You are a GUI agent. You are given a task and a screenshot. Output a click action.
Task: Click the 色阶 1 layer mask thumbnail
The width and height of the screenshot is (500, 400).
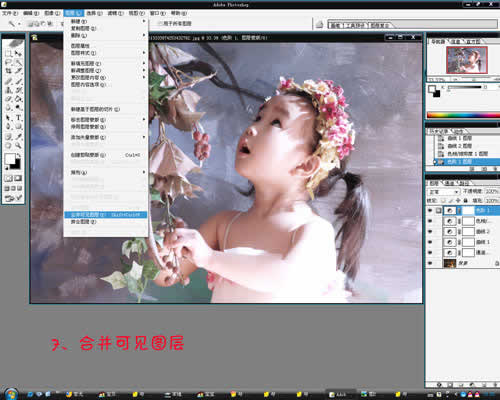[468, 210]
